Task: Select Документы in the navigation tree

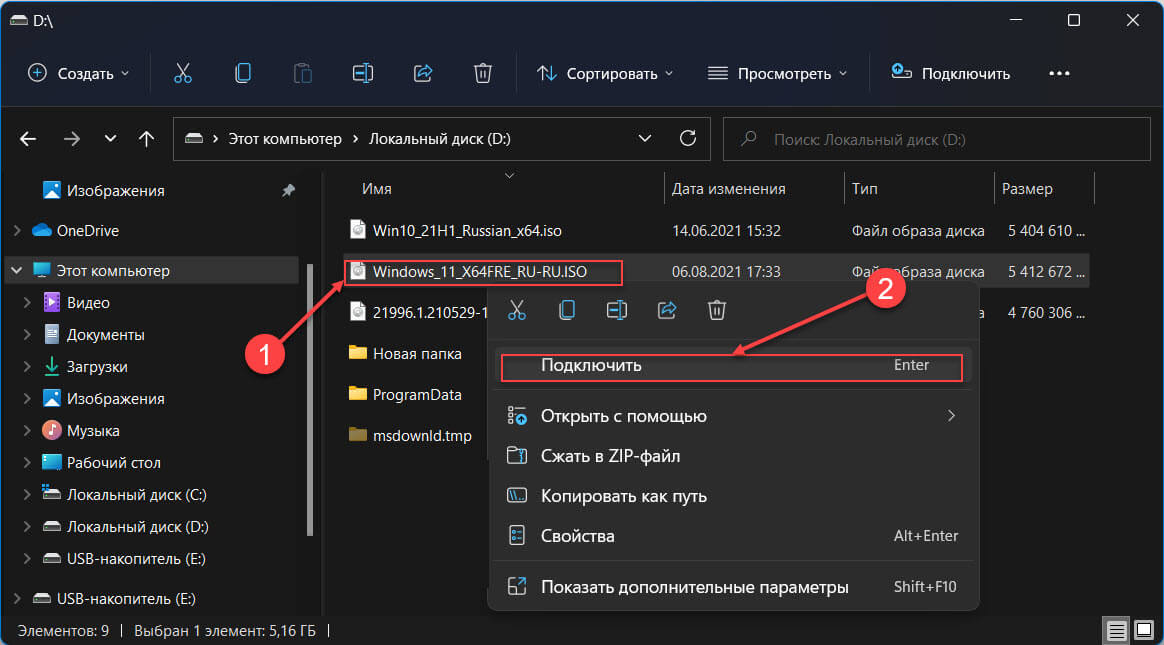Action: click(x=105, y=335)
